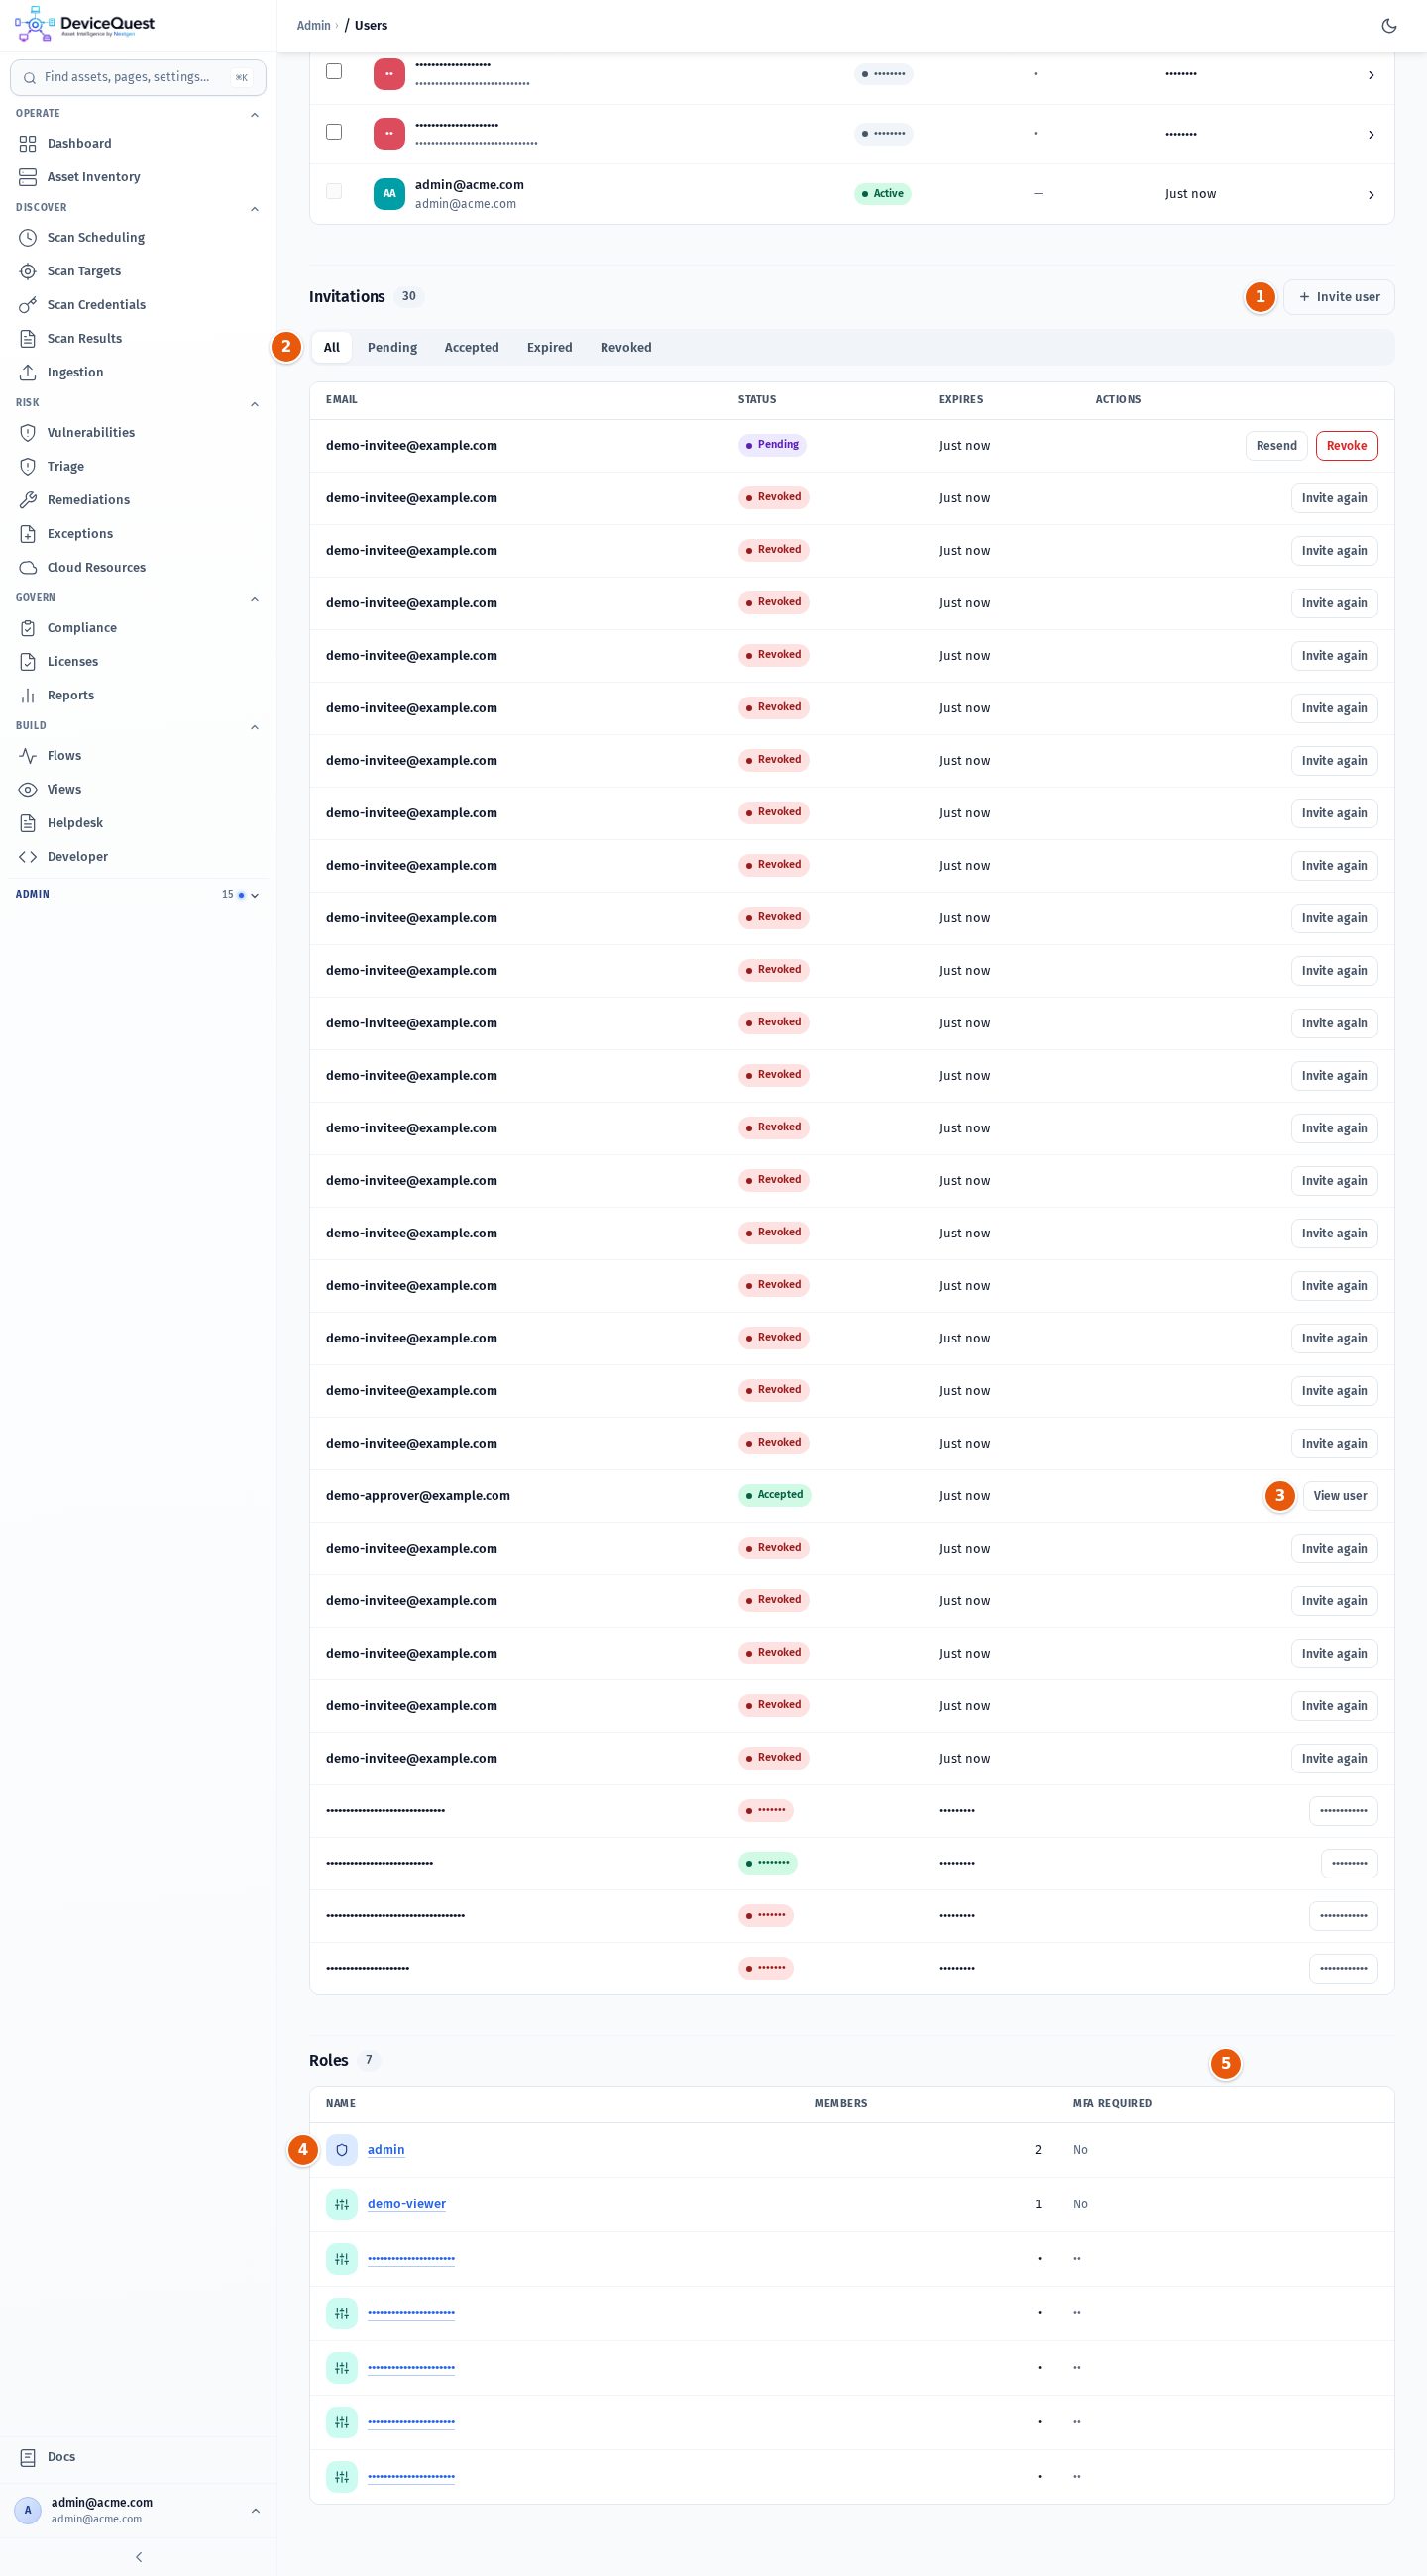Open the Asset Inventory icon
1427x2576 pixels.
(x=28, y=177)
